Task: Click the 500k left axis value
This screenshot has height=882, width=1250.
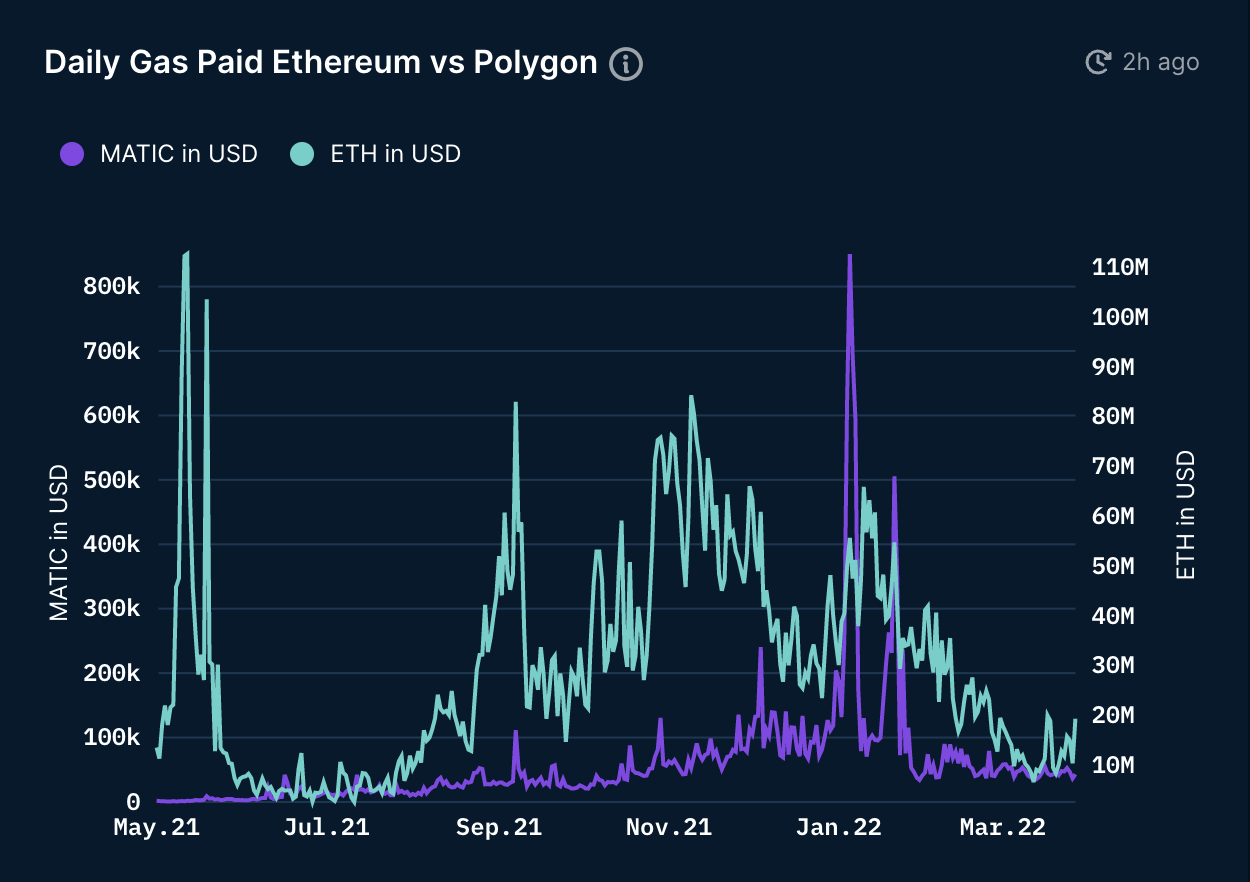Action: point(110,480)
